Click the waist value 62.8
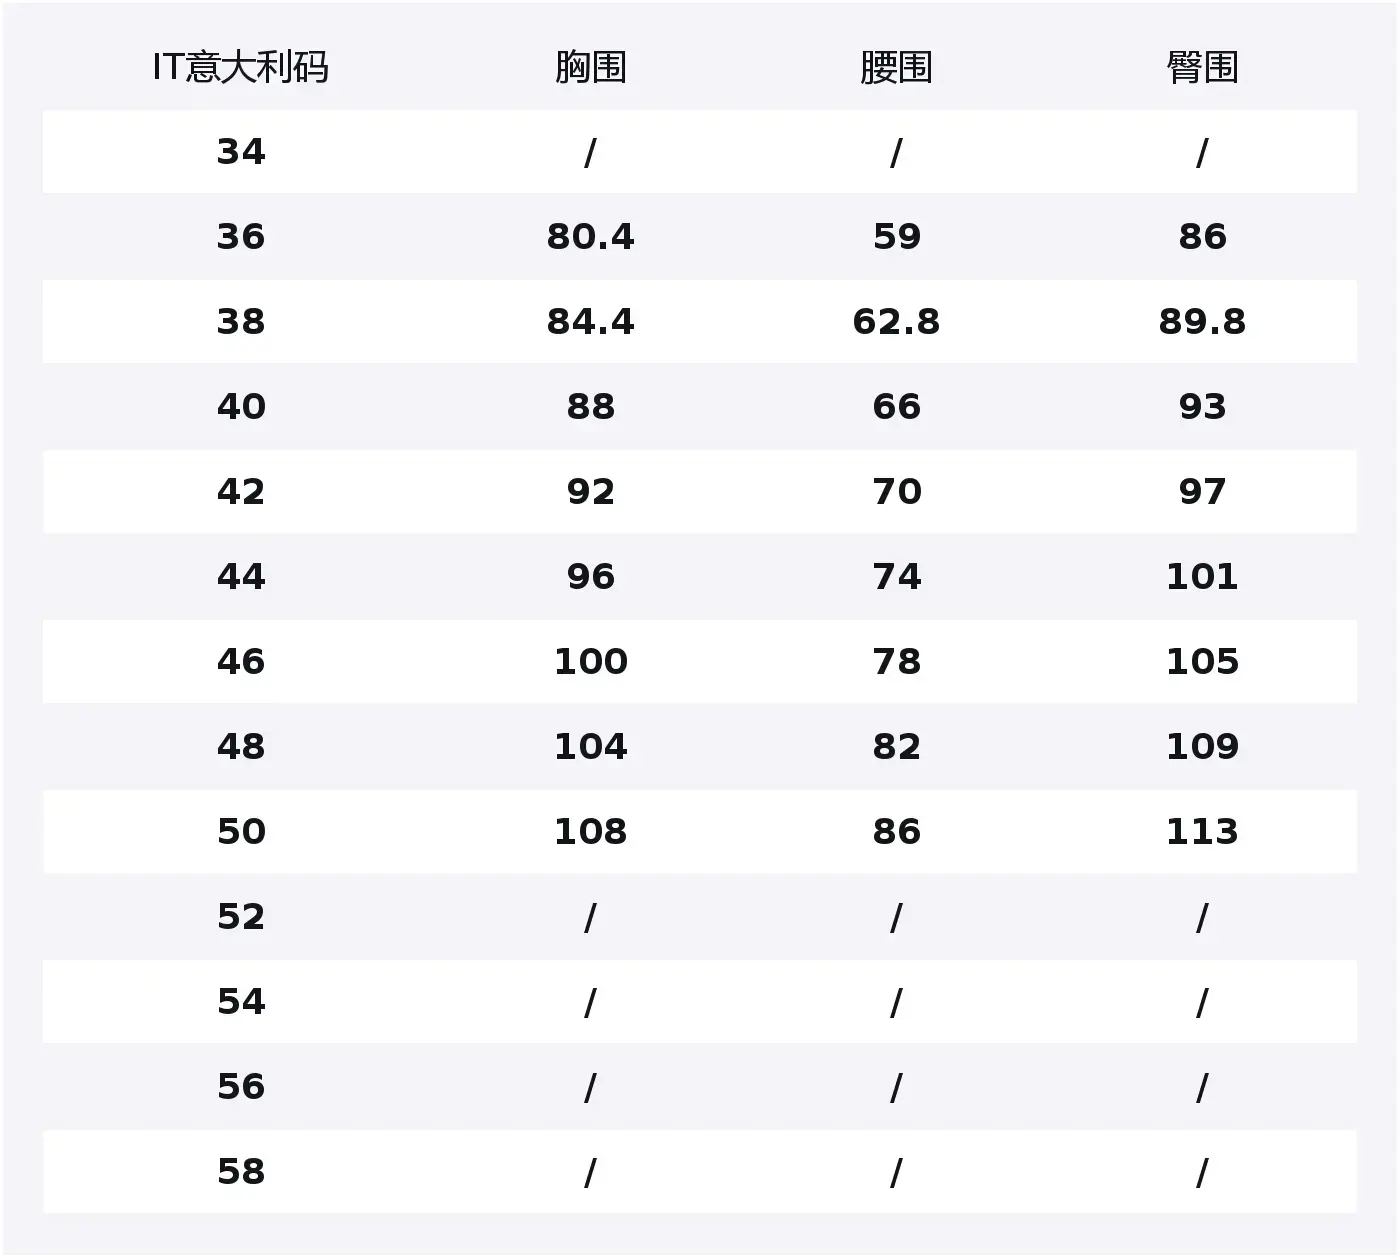The width and height of the screenshot is (1400, 1258). click(896, 322)
